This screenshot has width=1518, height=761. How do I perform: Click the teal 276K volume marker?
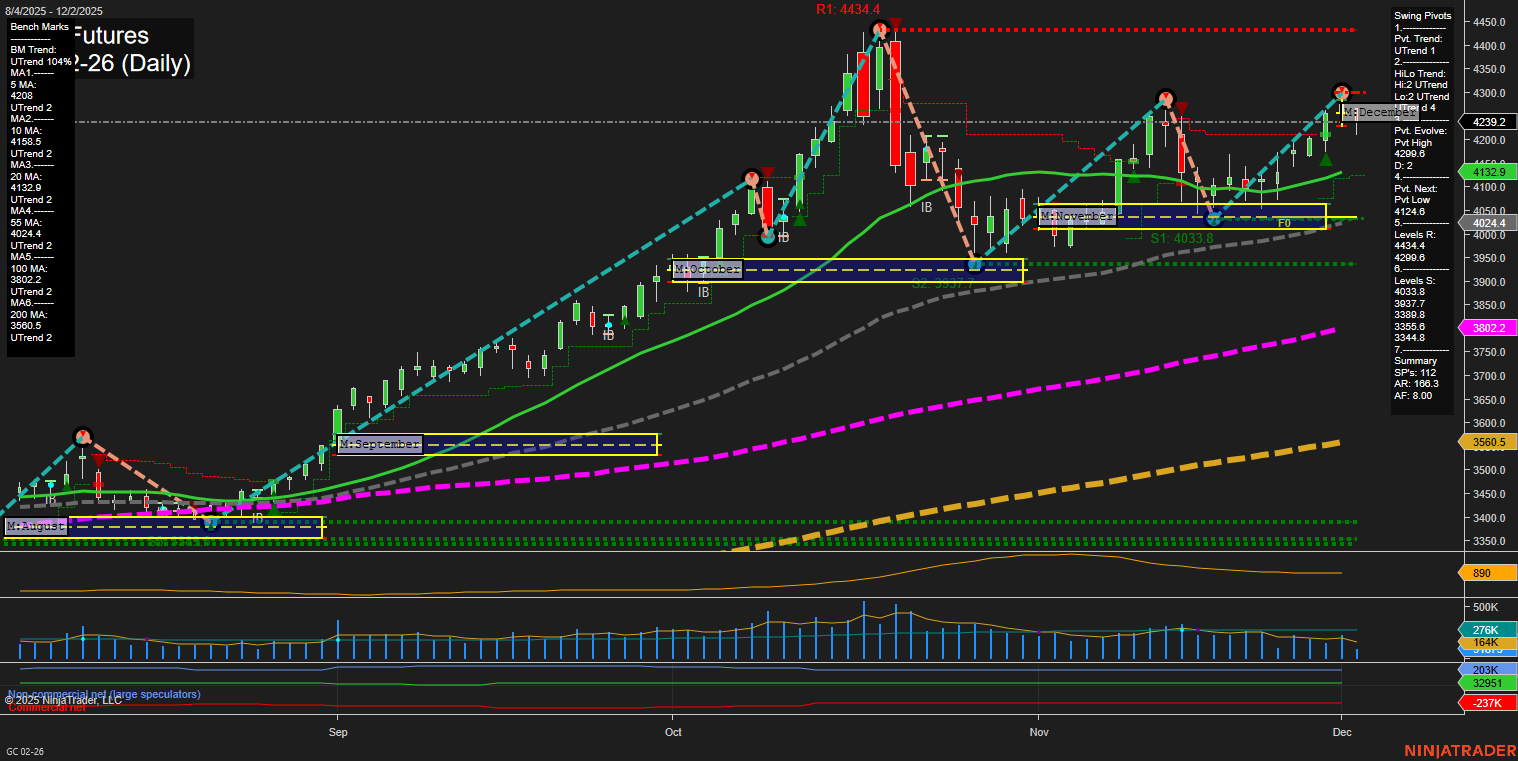click(1489, 630)
